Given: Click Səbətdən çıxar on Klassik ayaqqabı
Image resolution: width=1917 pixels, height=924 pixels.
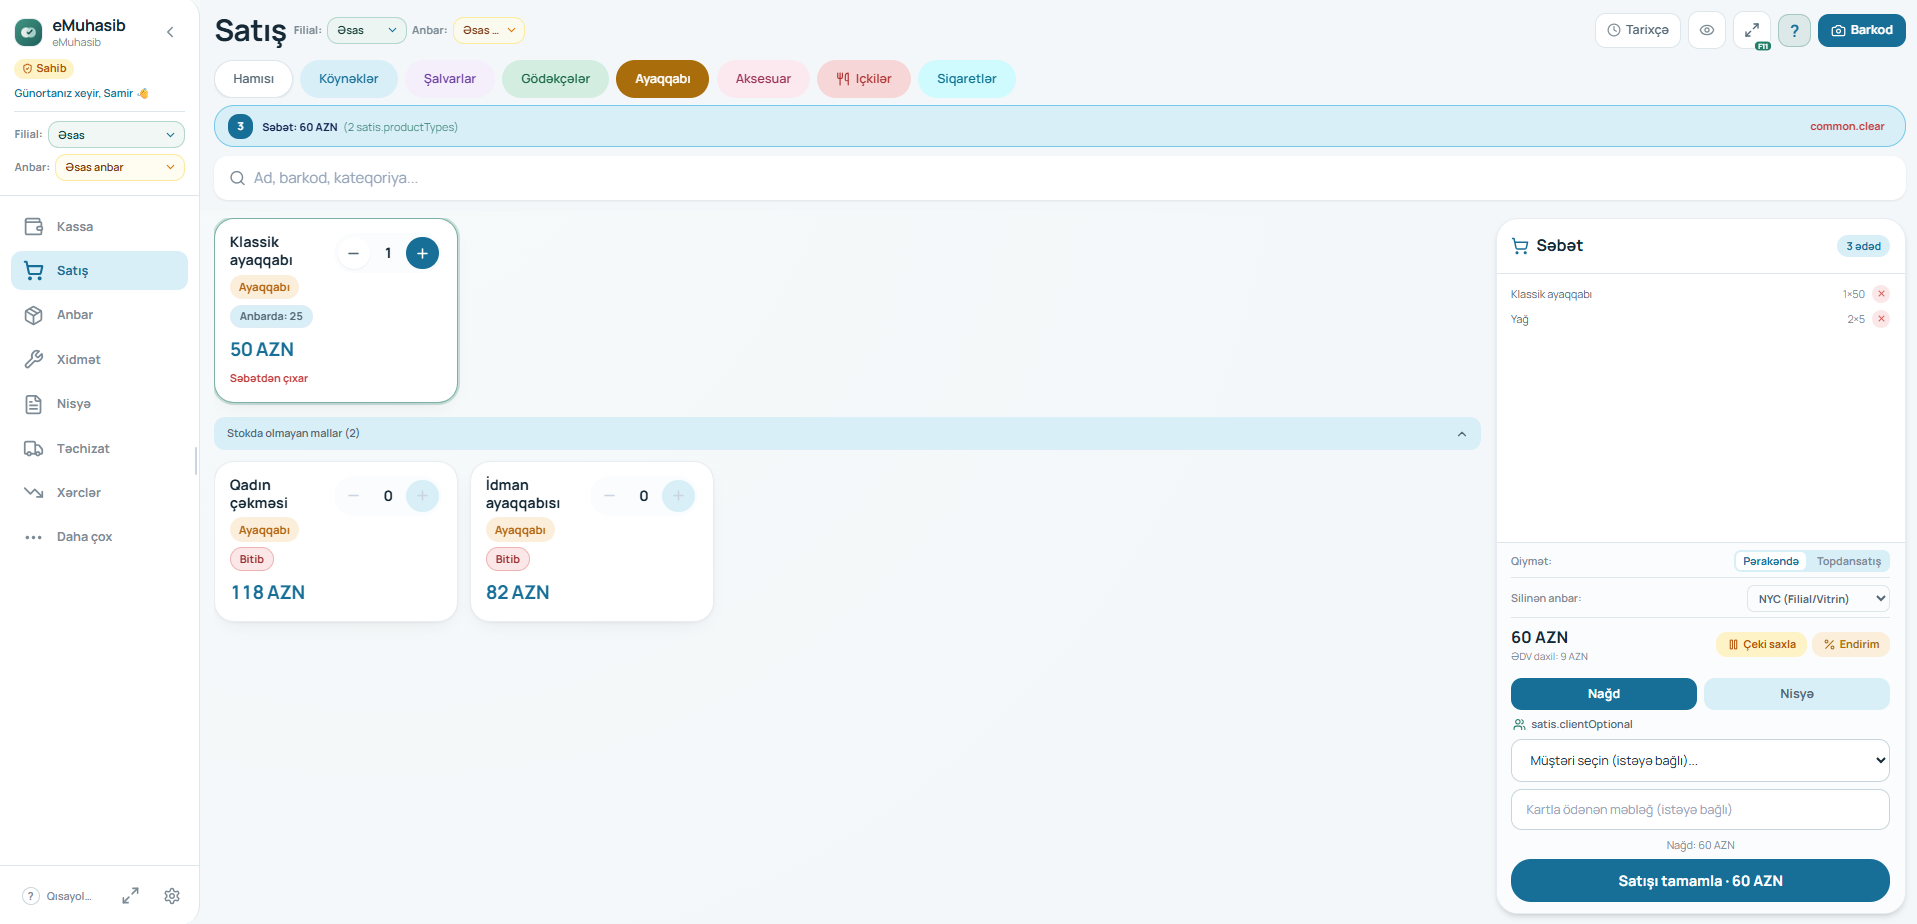Looking at the screenshot, I should tap(269, 378).
